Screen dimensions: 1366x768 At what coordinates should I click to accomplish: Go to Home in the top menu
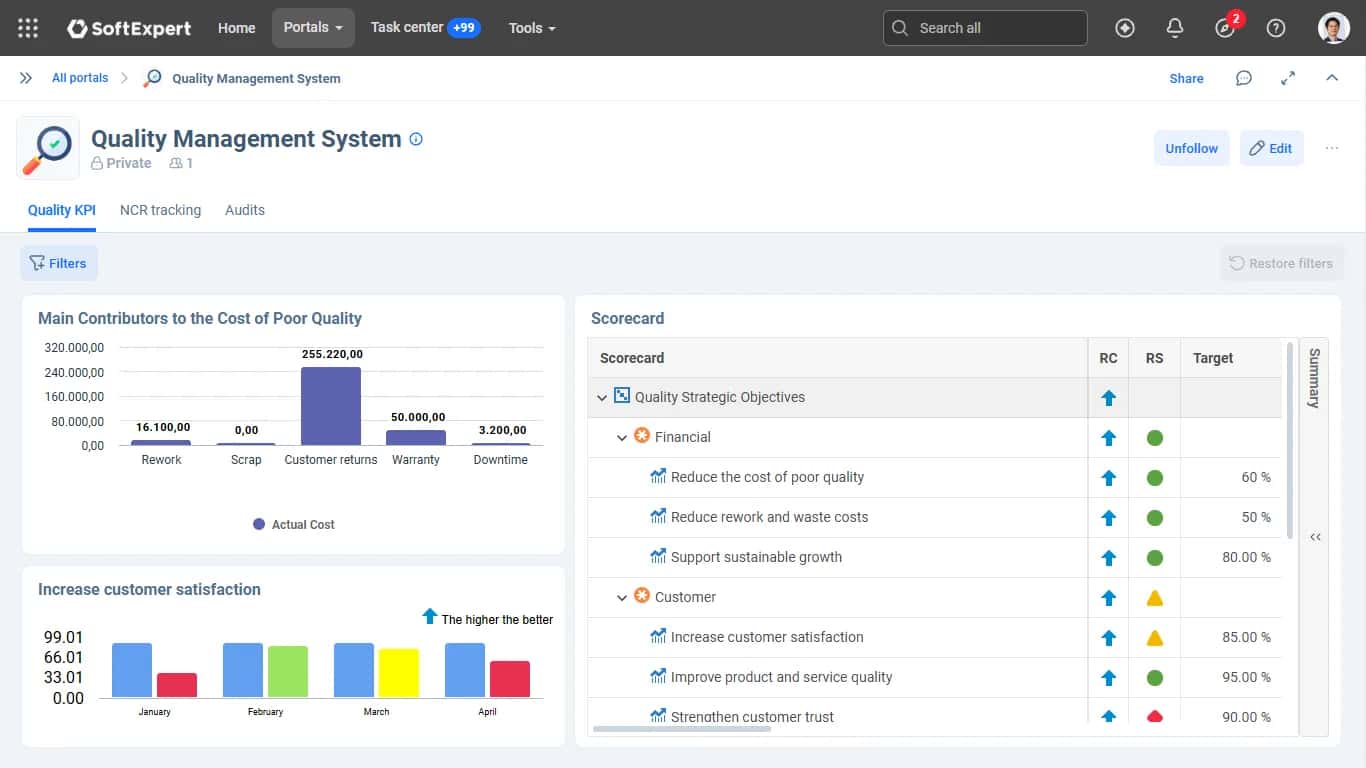coord(237,28)
